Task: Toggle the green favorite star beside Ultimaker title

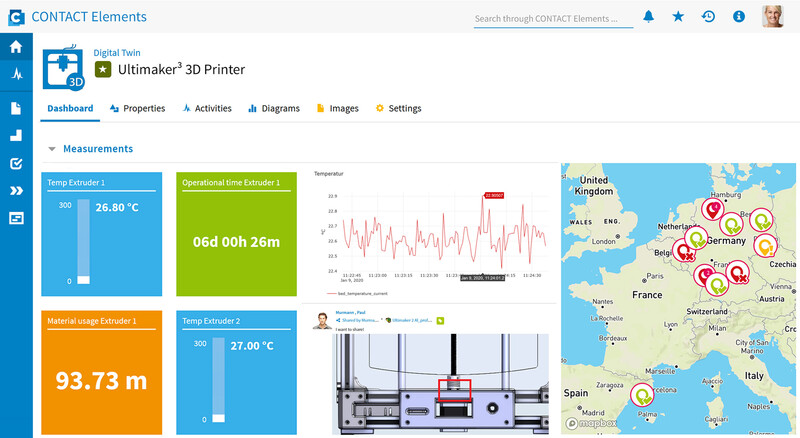Action: [x=103, y=69]
